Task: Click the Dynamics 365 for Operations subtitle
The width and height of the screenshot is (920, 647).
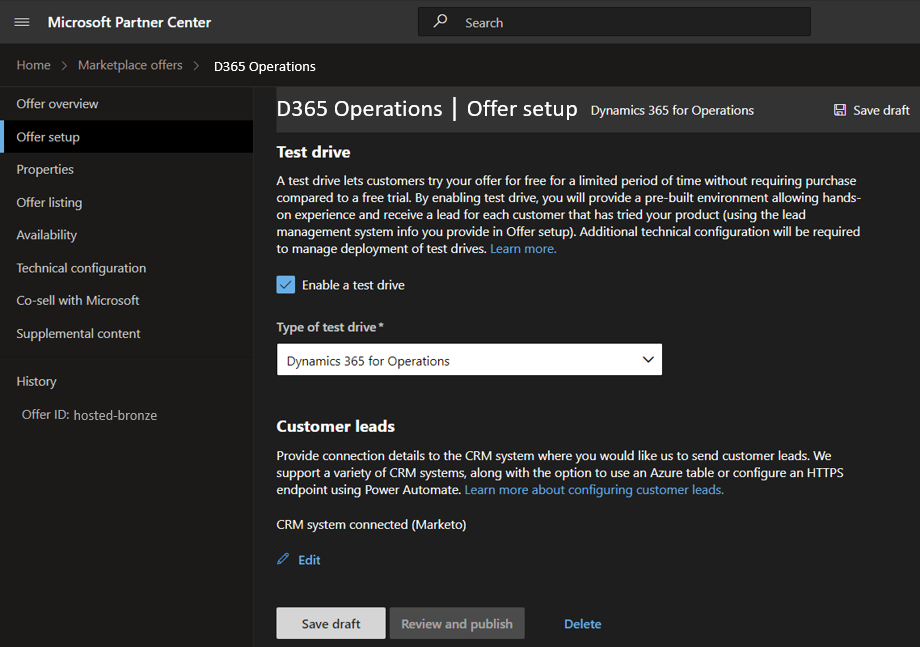Action: pos(672,110)
